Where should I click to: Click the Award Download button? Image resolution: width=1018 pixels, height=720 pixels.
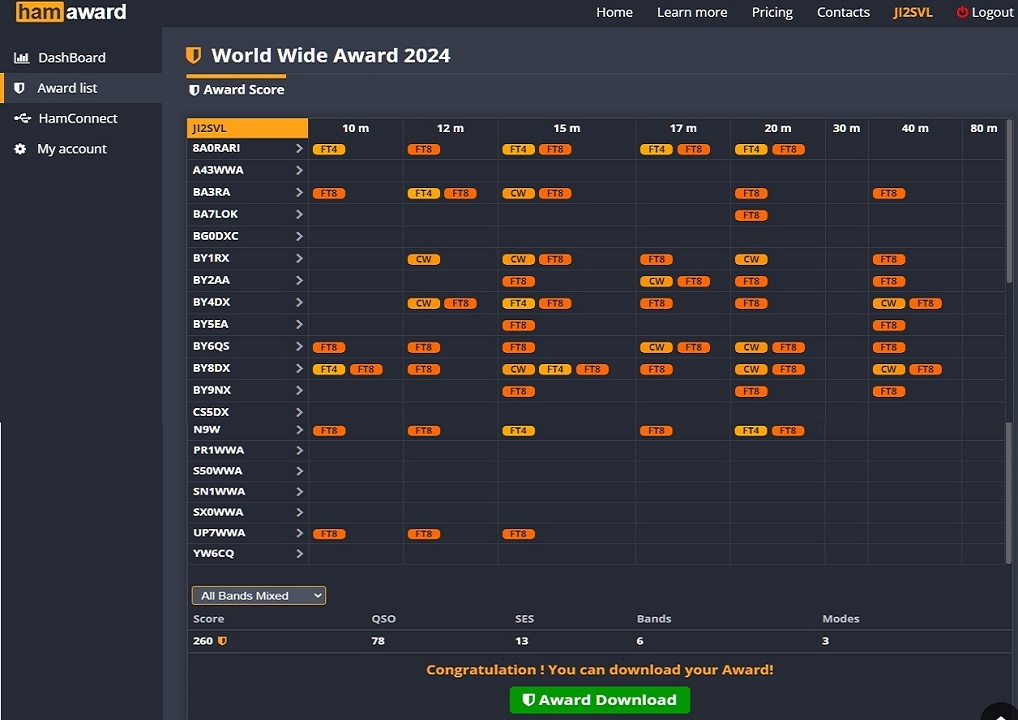click(599, 700)
